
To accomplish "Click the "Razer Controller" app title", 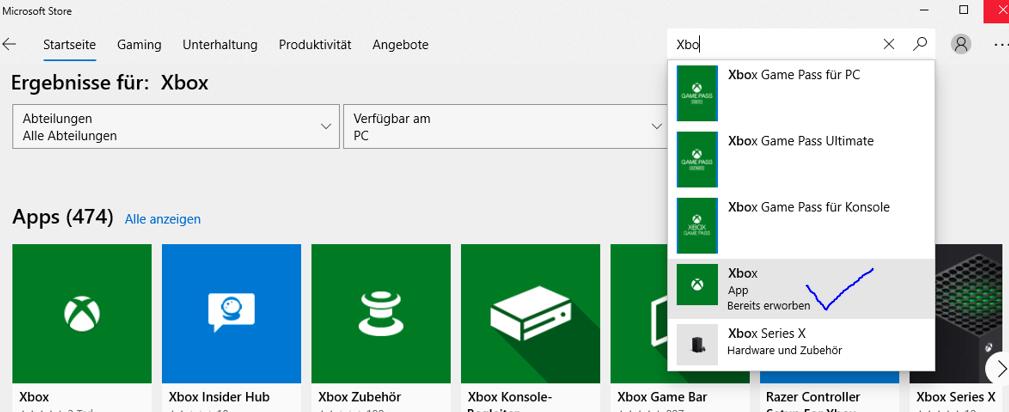I will click(x=813, y=397).
